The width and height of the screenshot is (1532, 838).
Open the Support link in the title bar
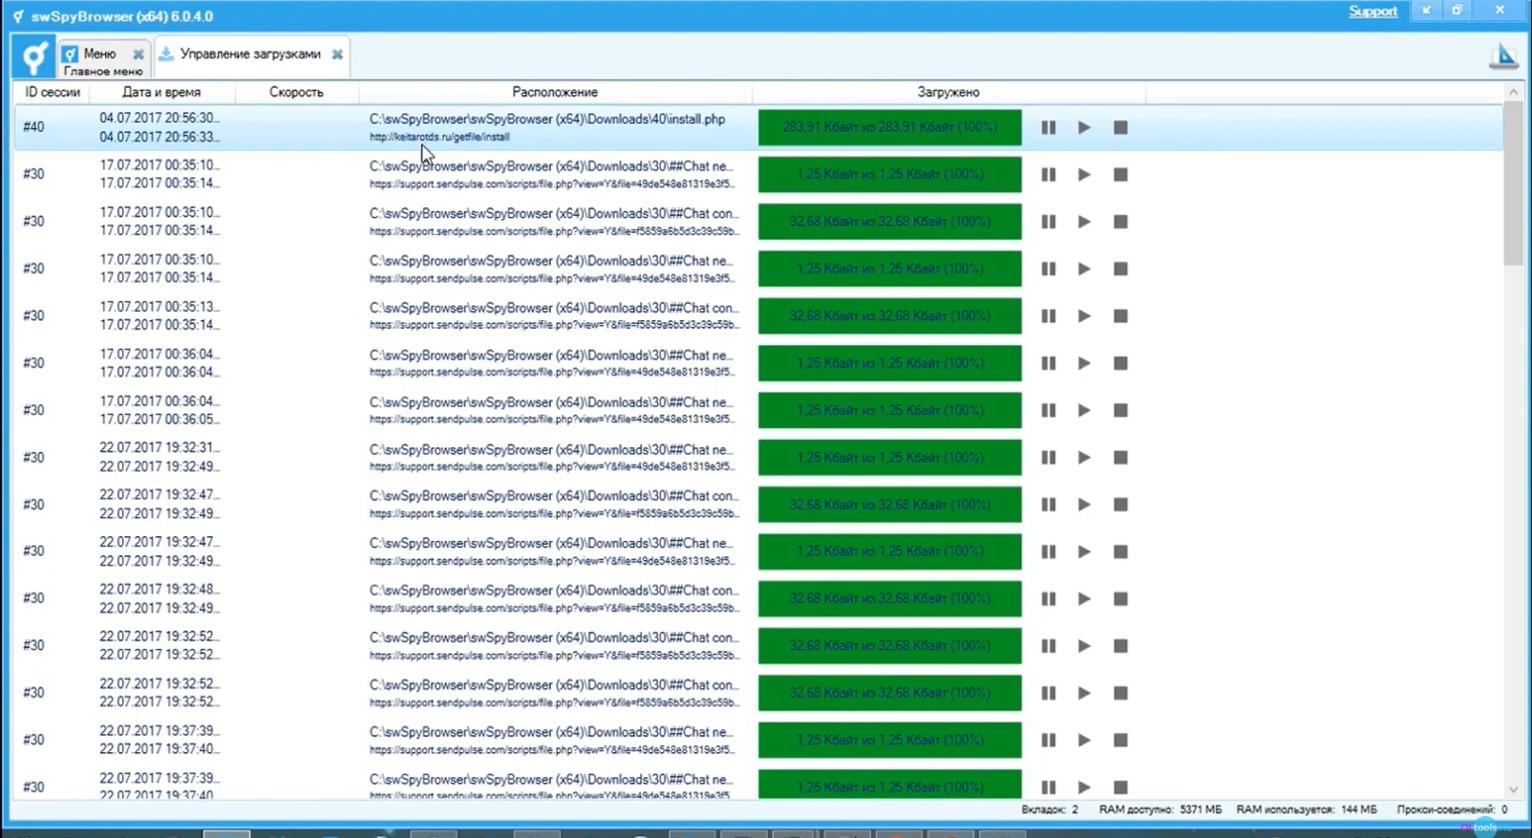(1373, 11)
